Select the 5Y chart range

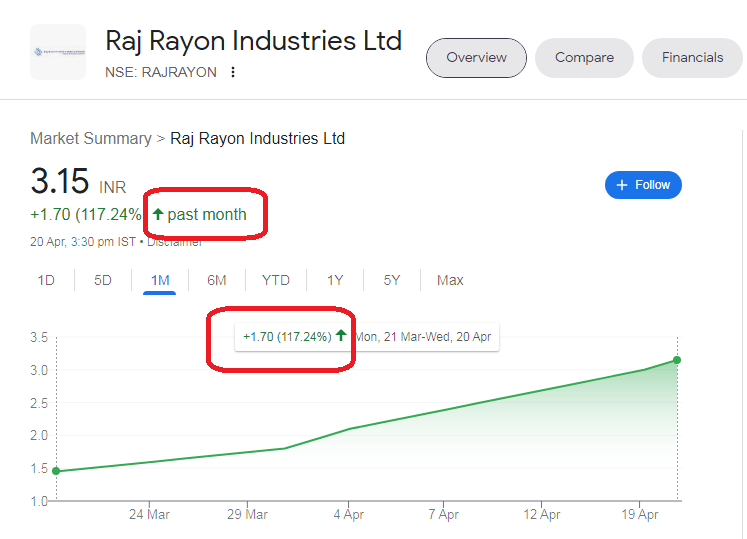pyautogui.click(x=392, y=280)
